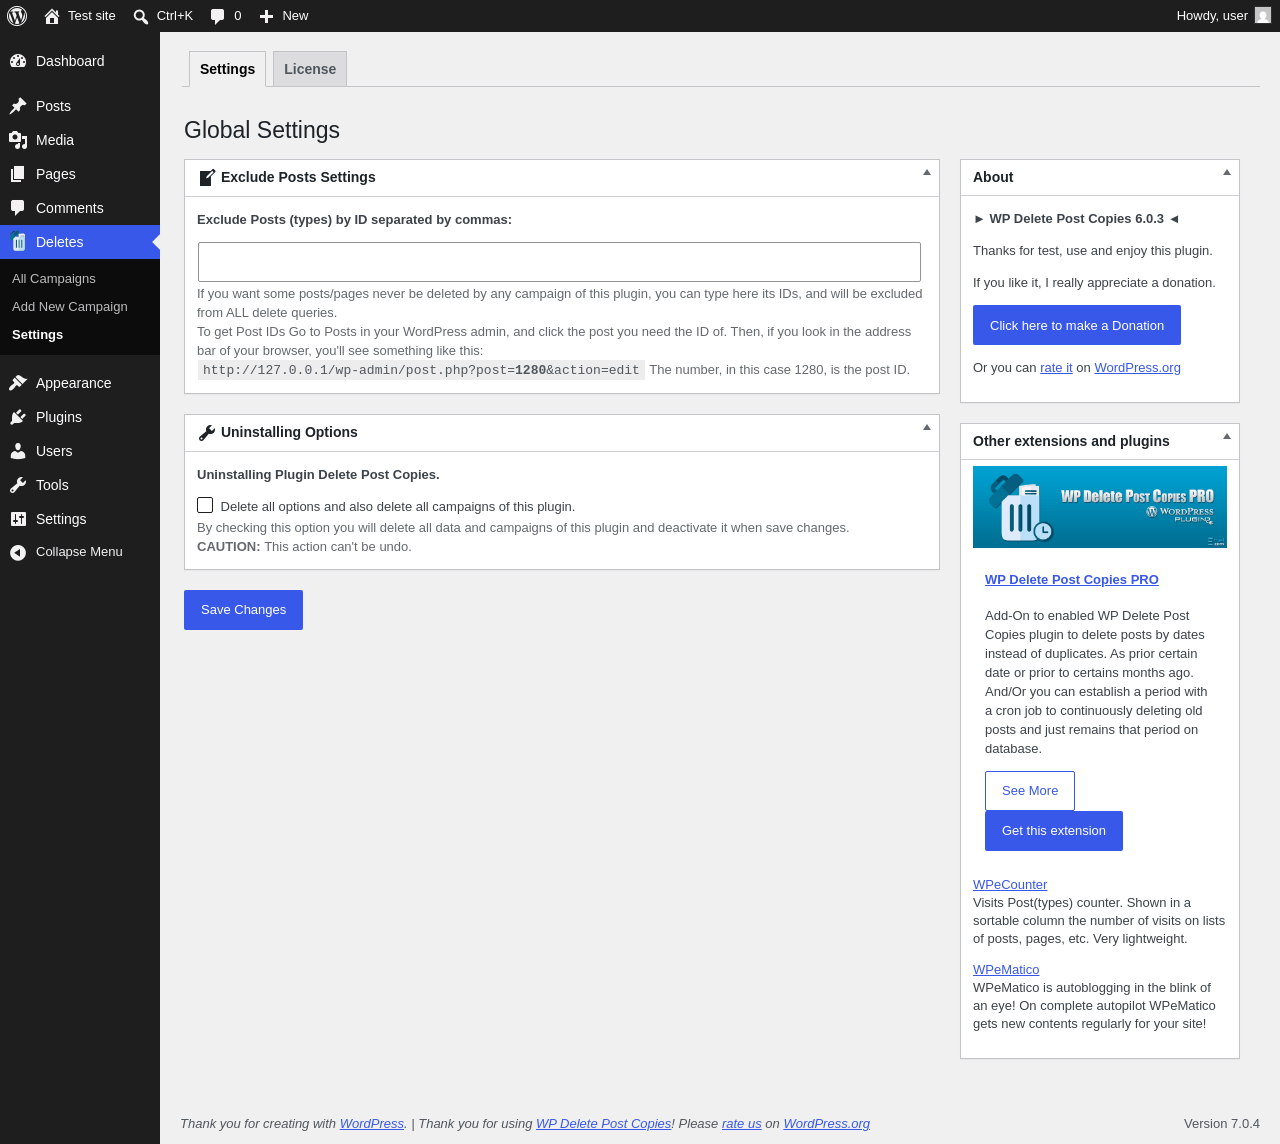The height and width of the screenshot is (1144, 1280).
Task: Click the Uninstalling Options wrench icon
Action: (x=207, y=433)
